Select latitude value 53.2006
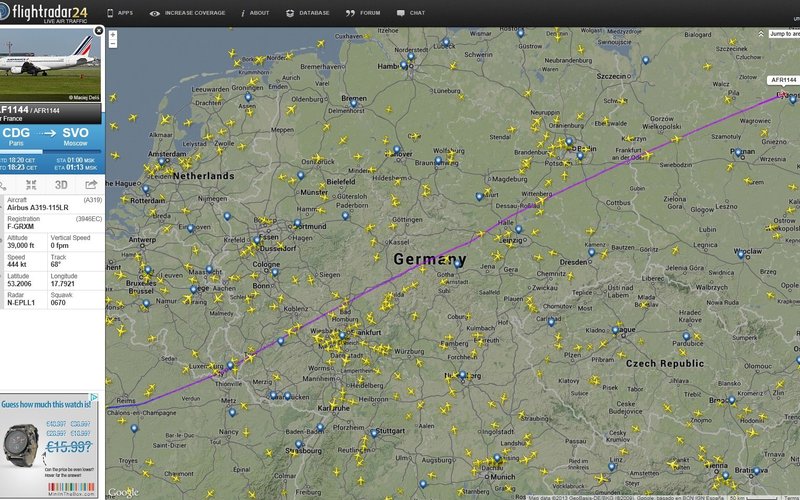Screen dimensions: 800x500 19,284
